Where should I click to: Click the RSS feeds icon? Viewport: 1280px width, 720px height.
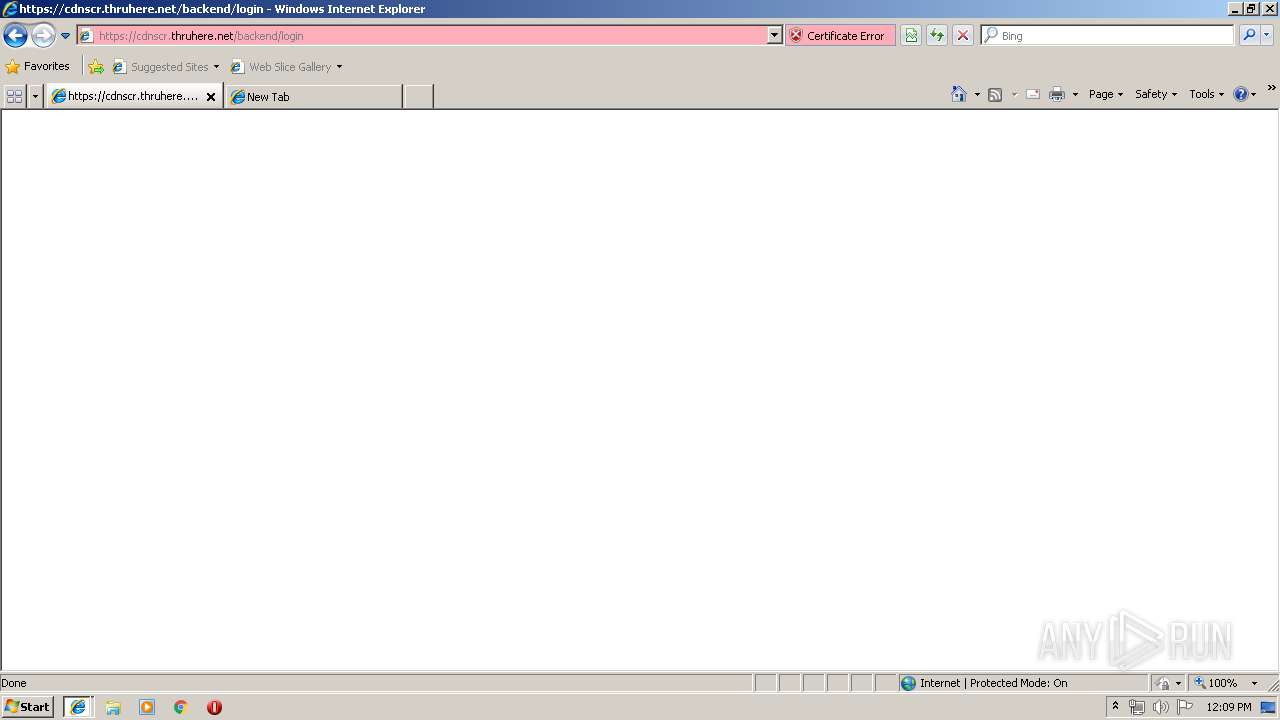click(x=995, y=94)
